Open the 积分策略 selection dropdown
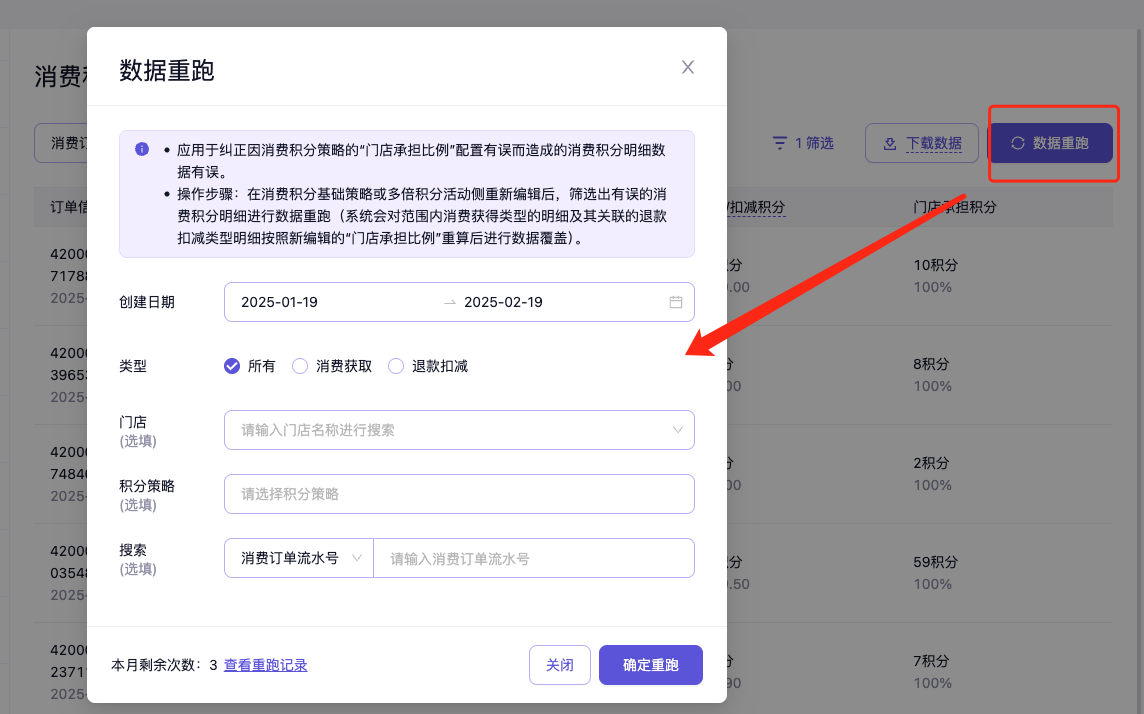 (459, 494)
